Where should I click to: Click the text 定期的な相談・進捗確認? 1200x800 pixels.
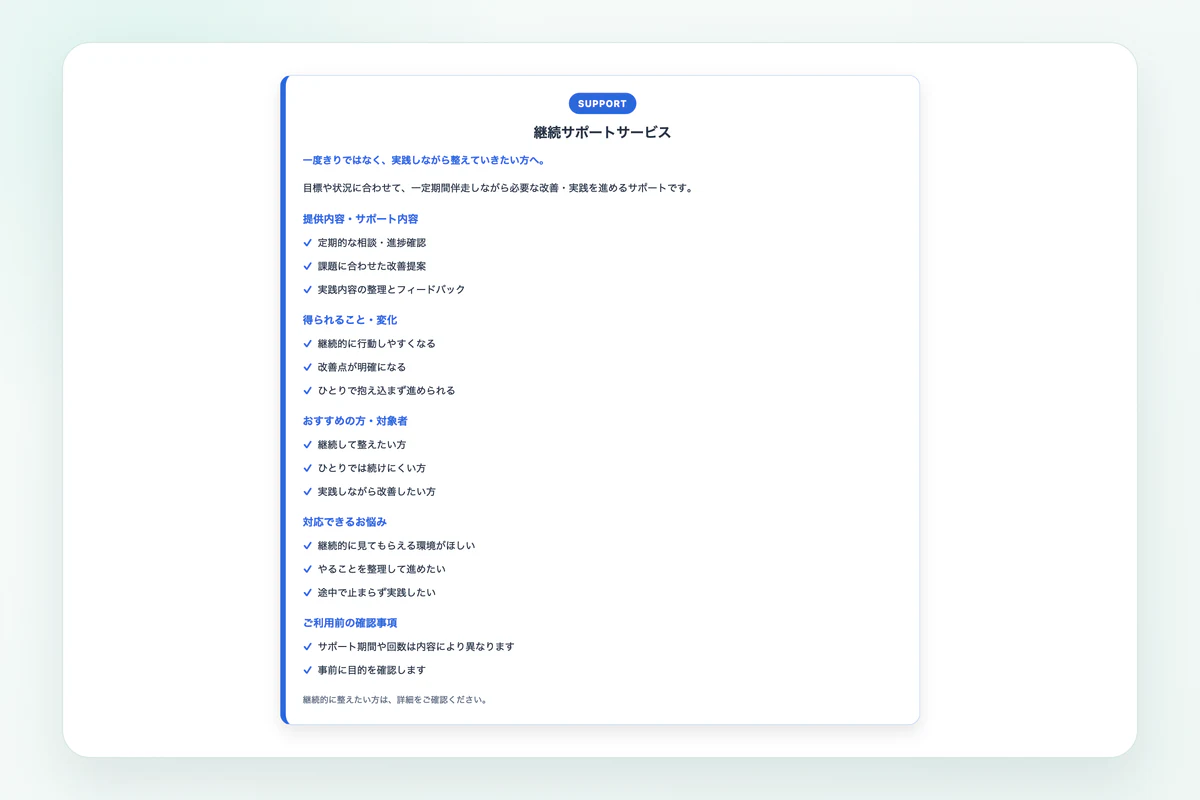(372, 243)
